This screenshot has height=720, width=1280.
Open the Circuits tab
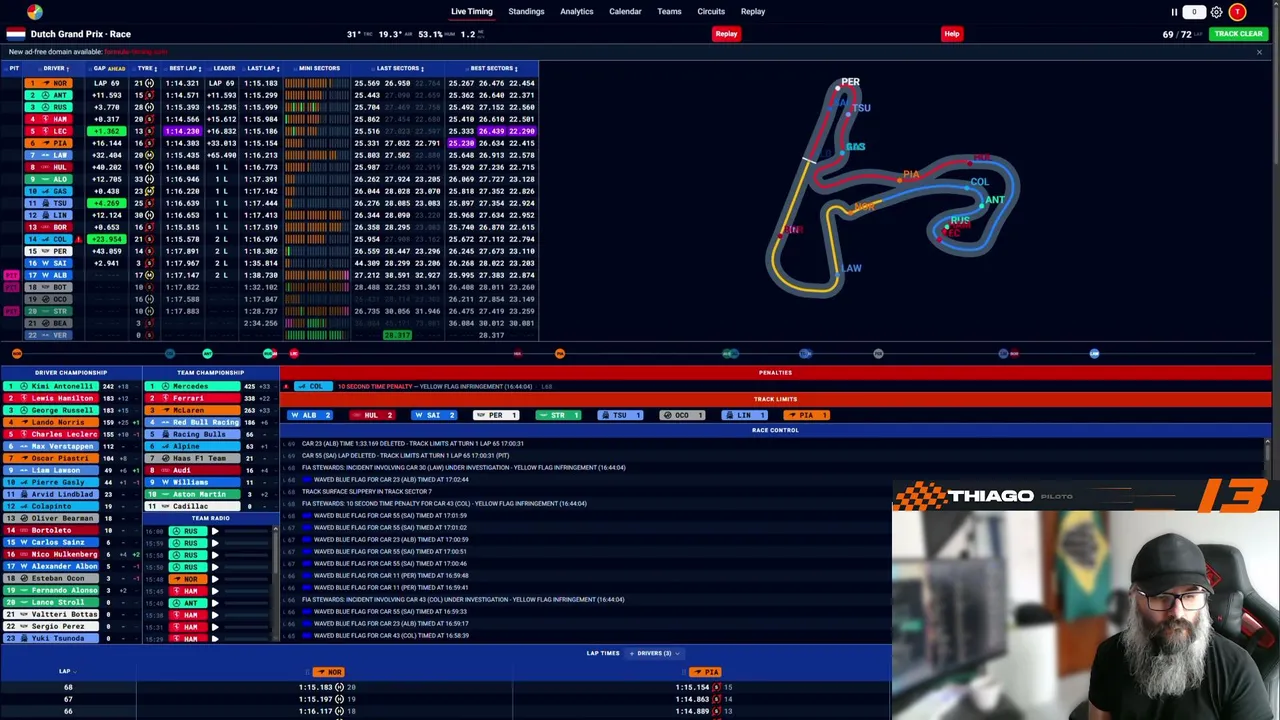(x=711, y=12)
